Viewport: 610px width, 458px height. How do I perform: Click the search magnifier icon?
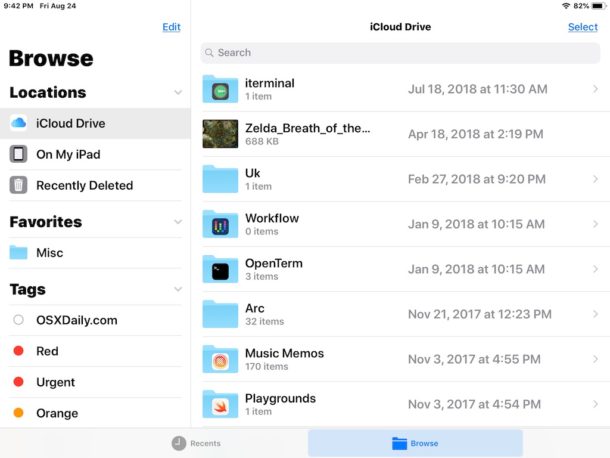[x=209, y=53]
